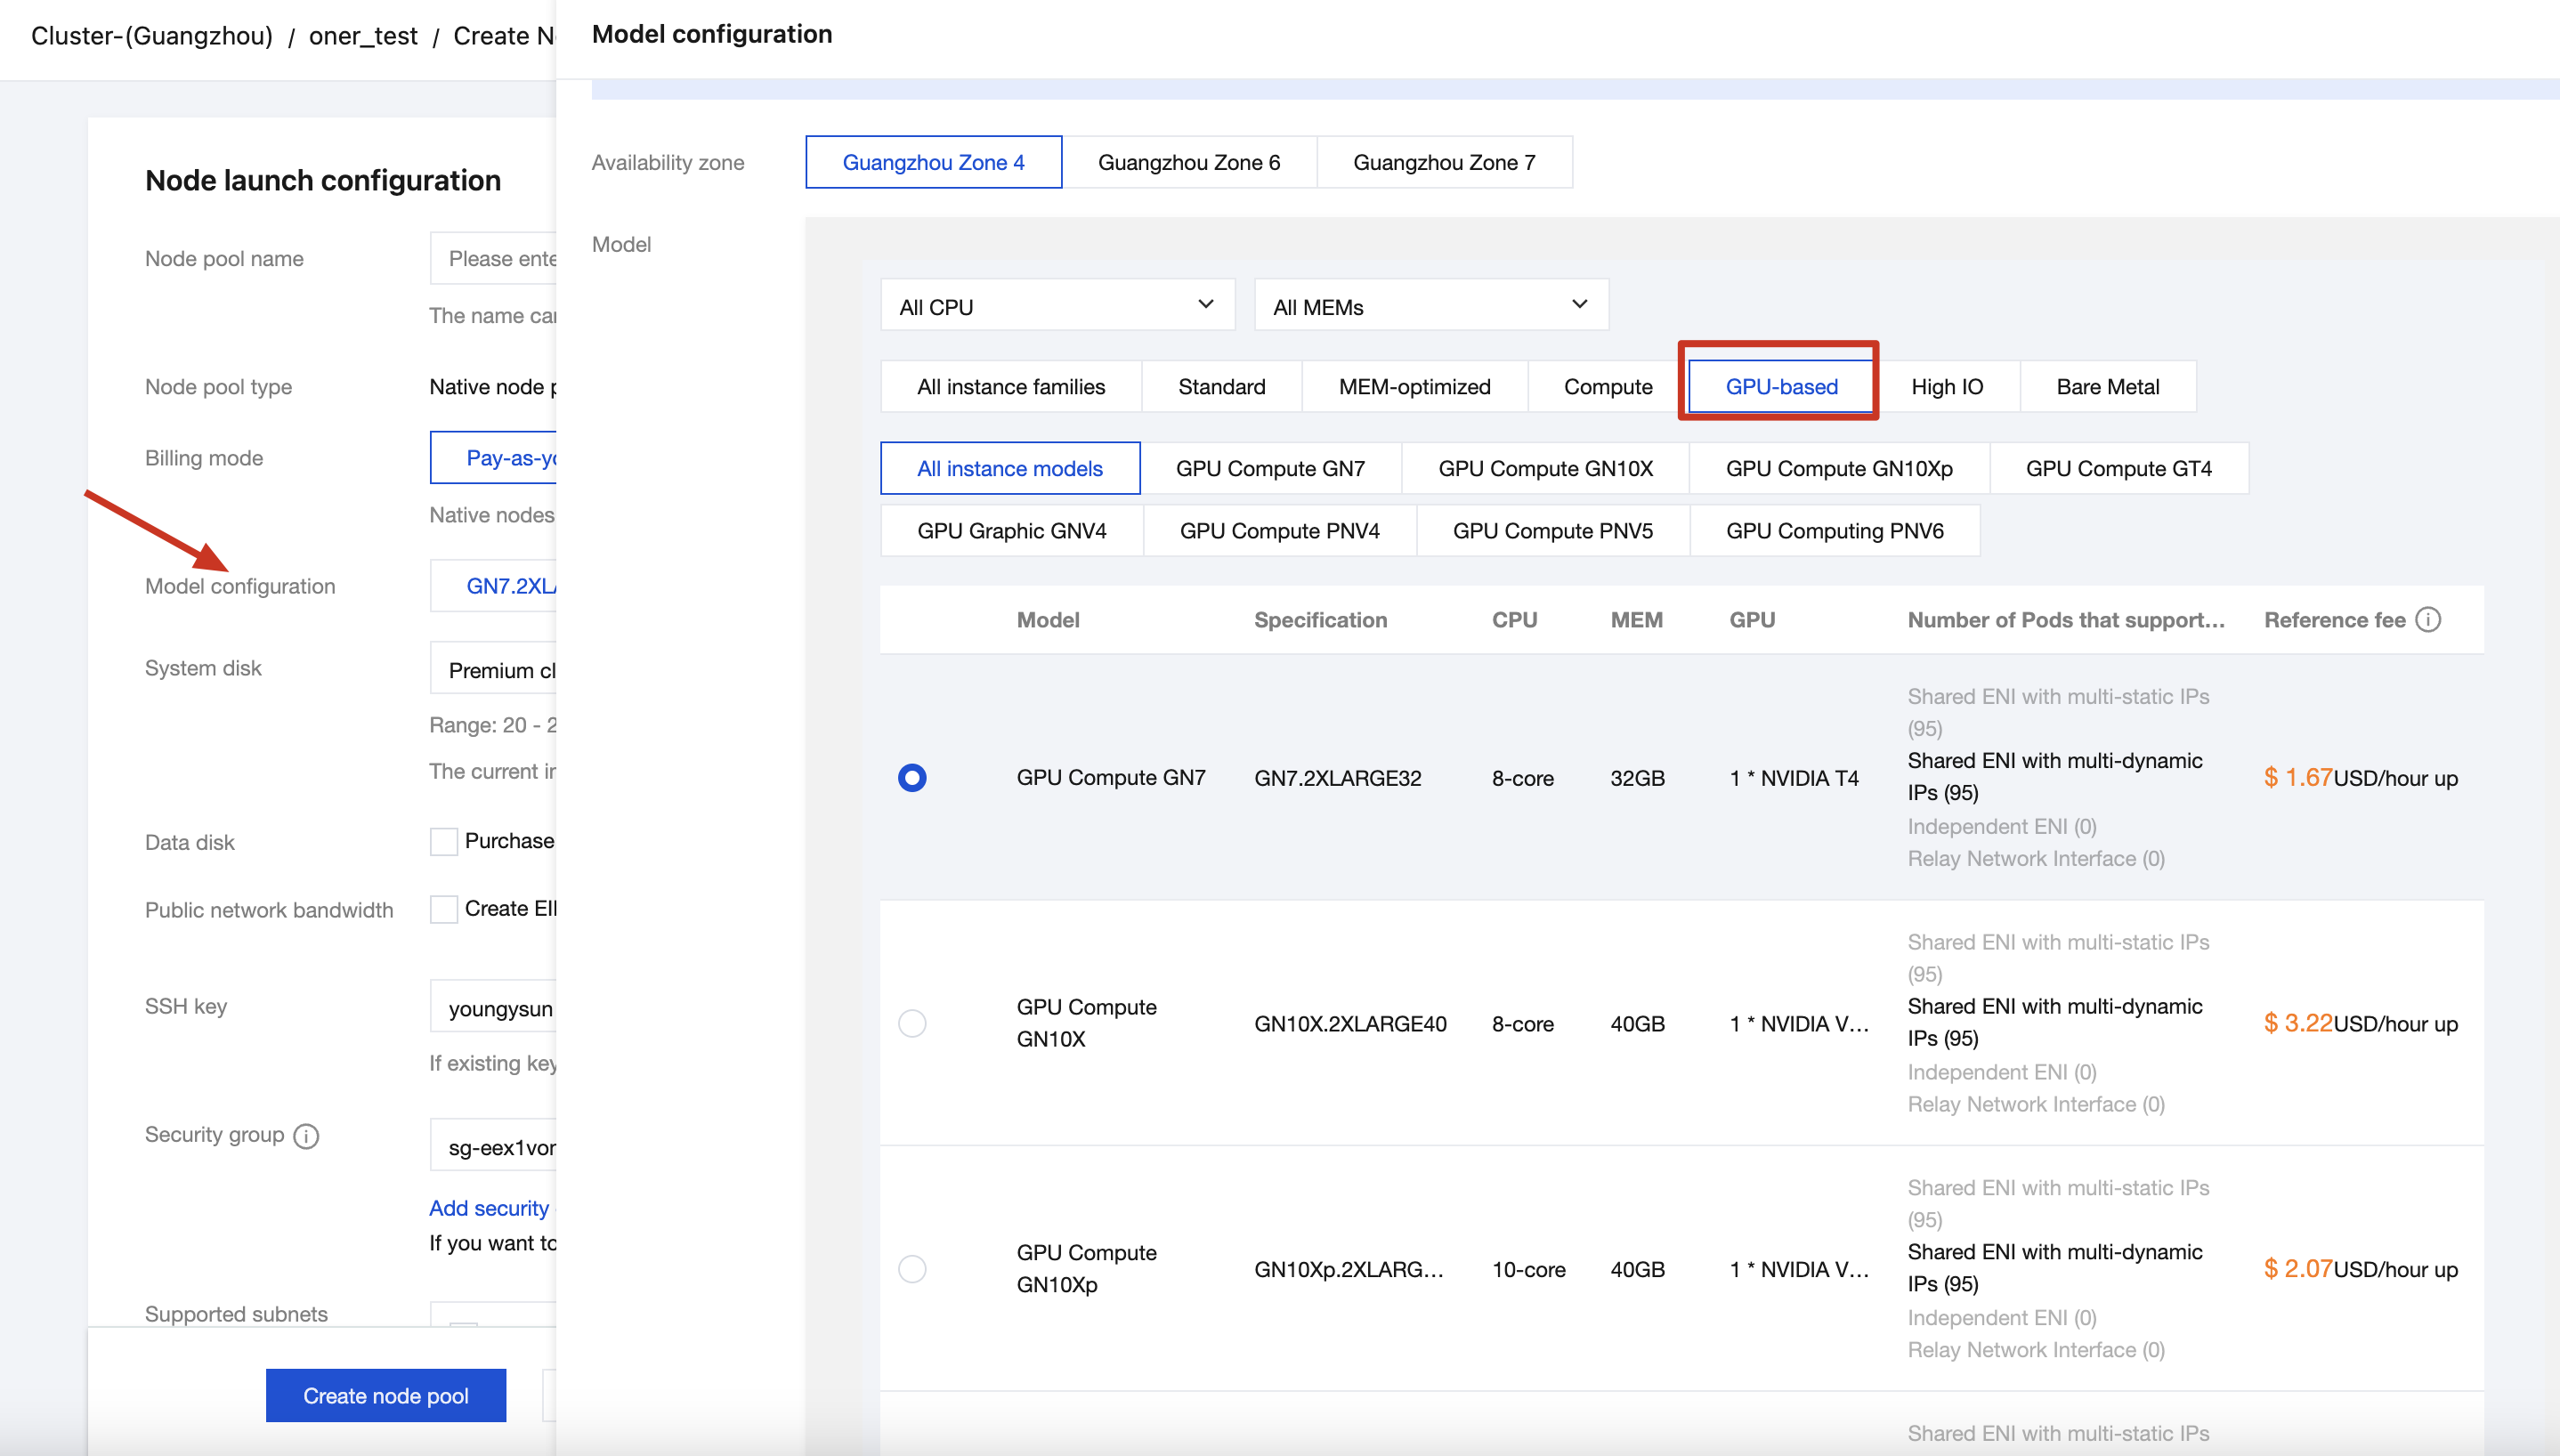Click the Security group info icon
This screenshot has height=1456, width=2560.
[x=306, y=1136]
